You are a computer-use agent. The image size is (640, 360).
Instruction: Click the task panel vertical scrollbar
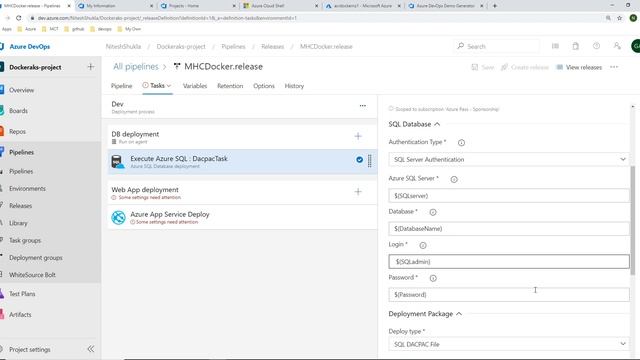coord(633,220)
